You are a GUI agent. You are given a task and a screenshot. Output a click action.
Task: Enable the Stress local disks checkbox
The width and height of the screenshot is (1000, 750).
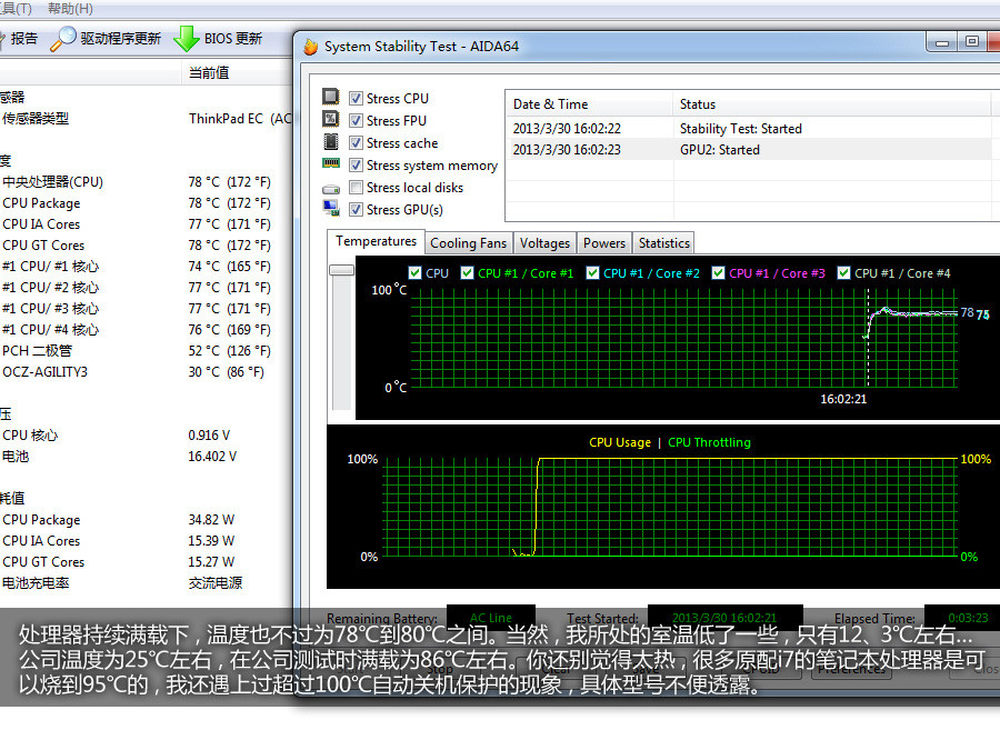356,188
